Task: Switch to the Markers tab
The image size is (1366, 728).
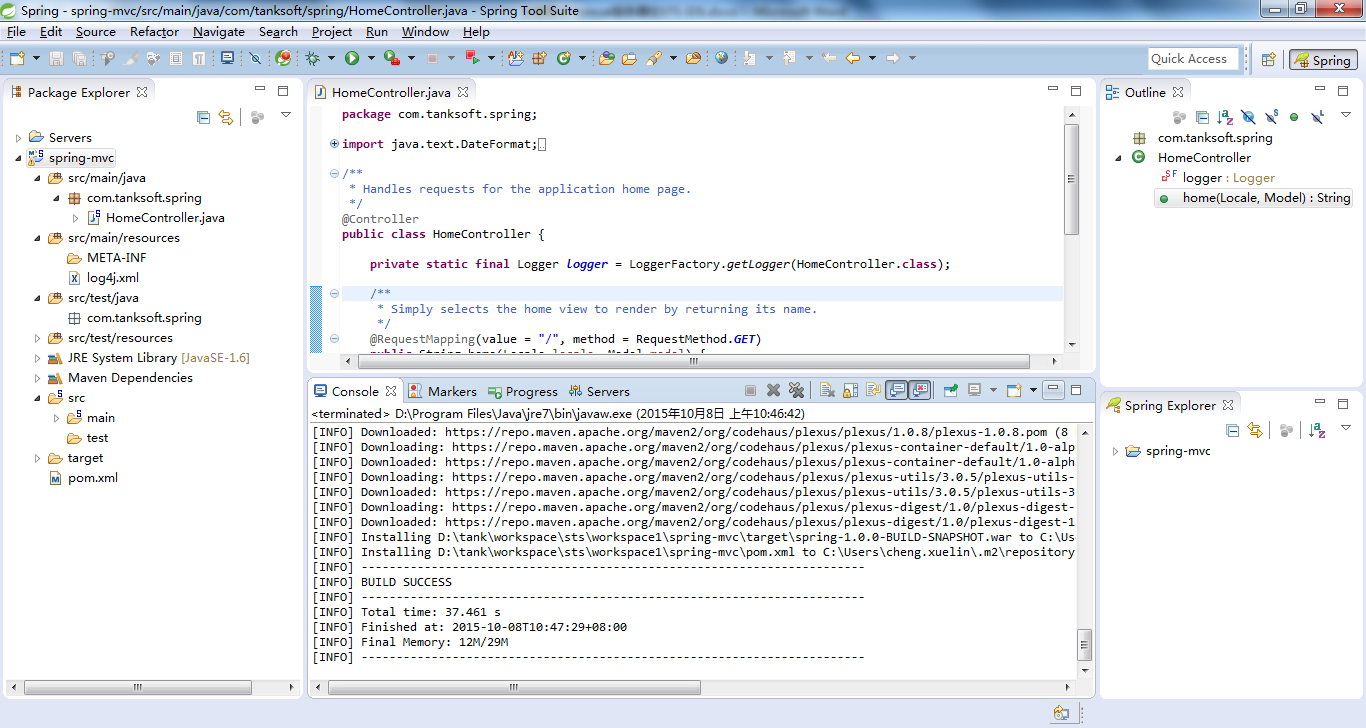Action: pos(444,391)
